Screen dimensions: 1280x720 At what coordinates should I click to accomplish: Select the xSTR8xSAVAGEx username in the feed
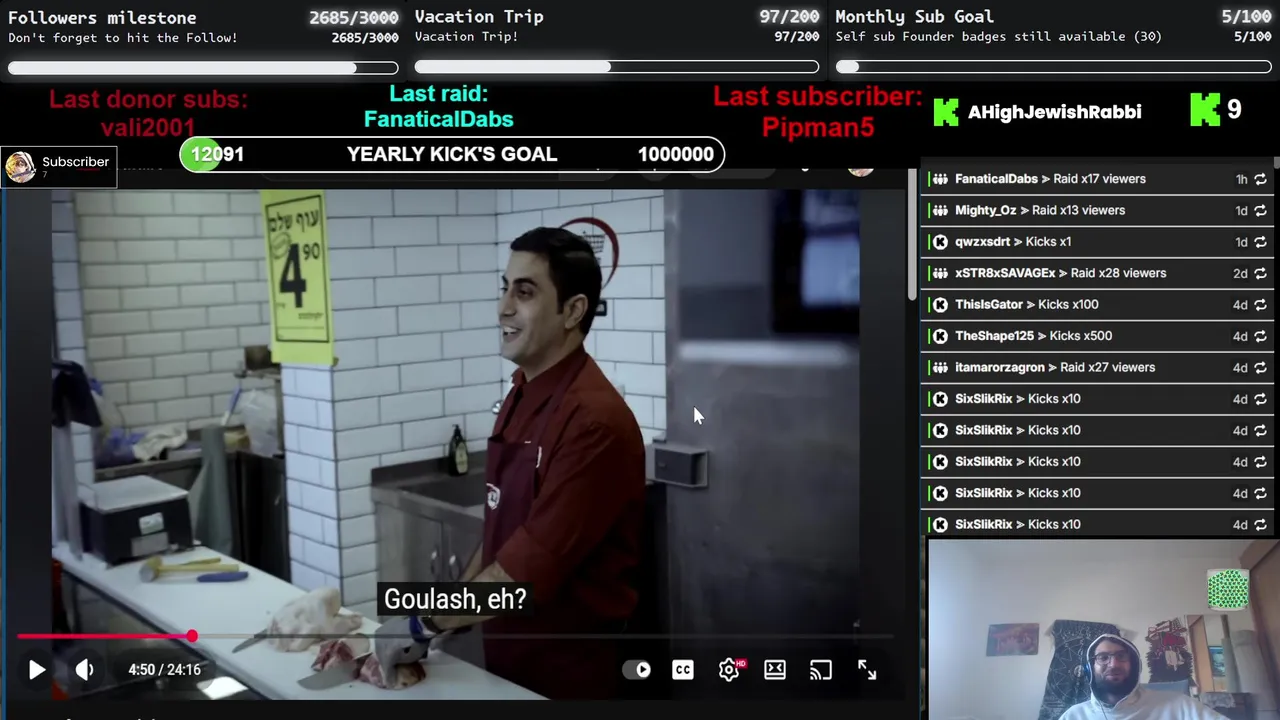click(x=1005, y=273)
